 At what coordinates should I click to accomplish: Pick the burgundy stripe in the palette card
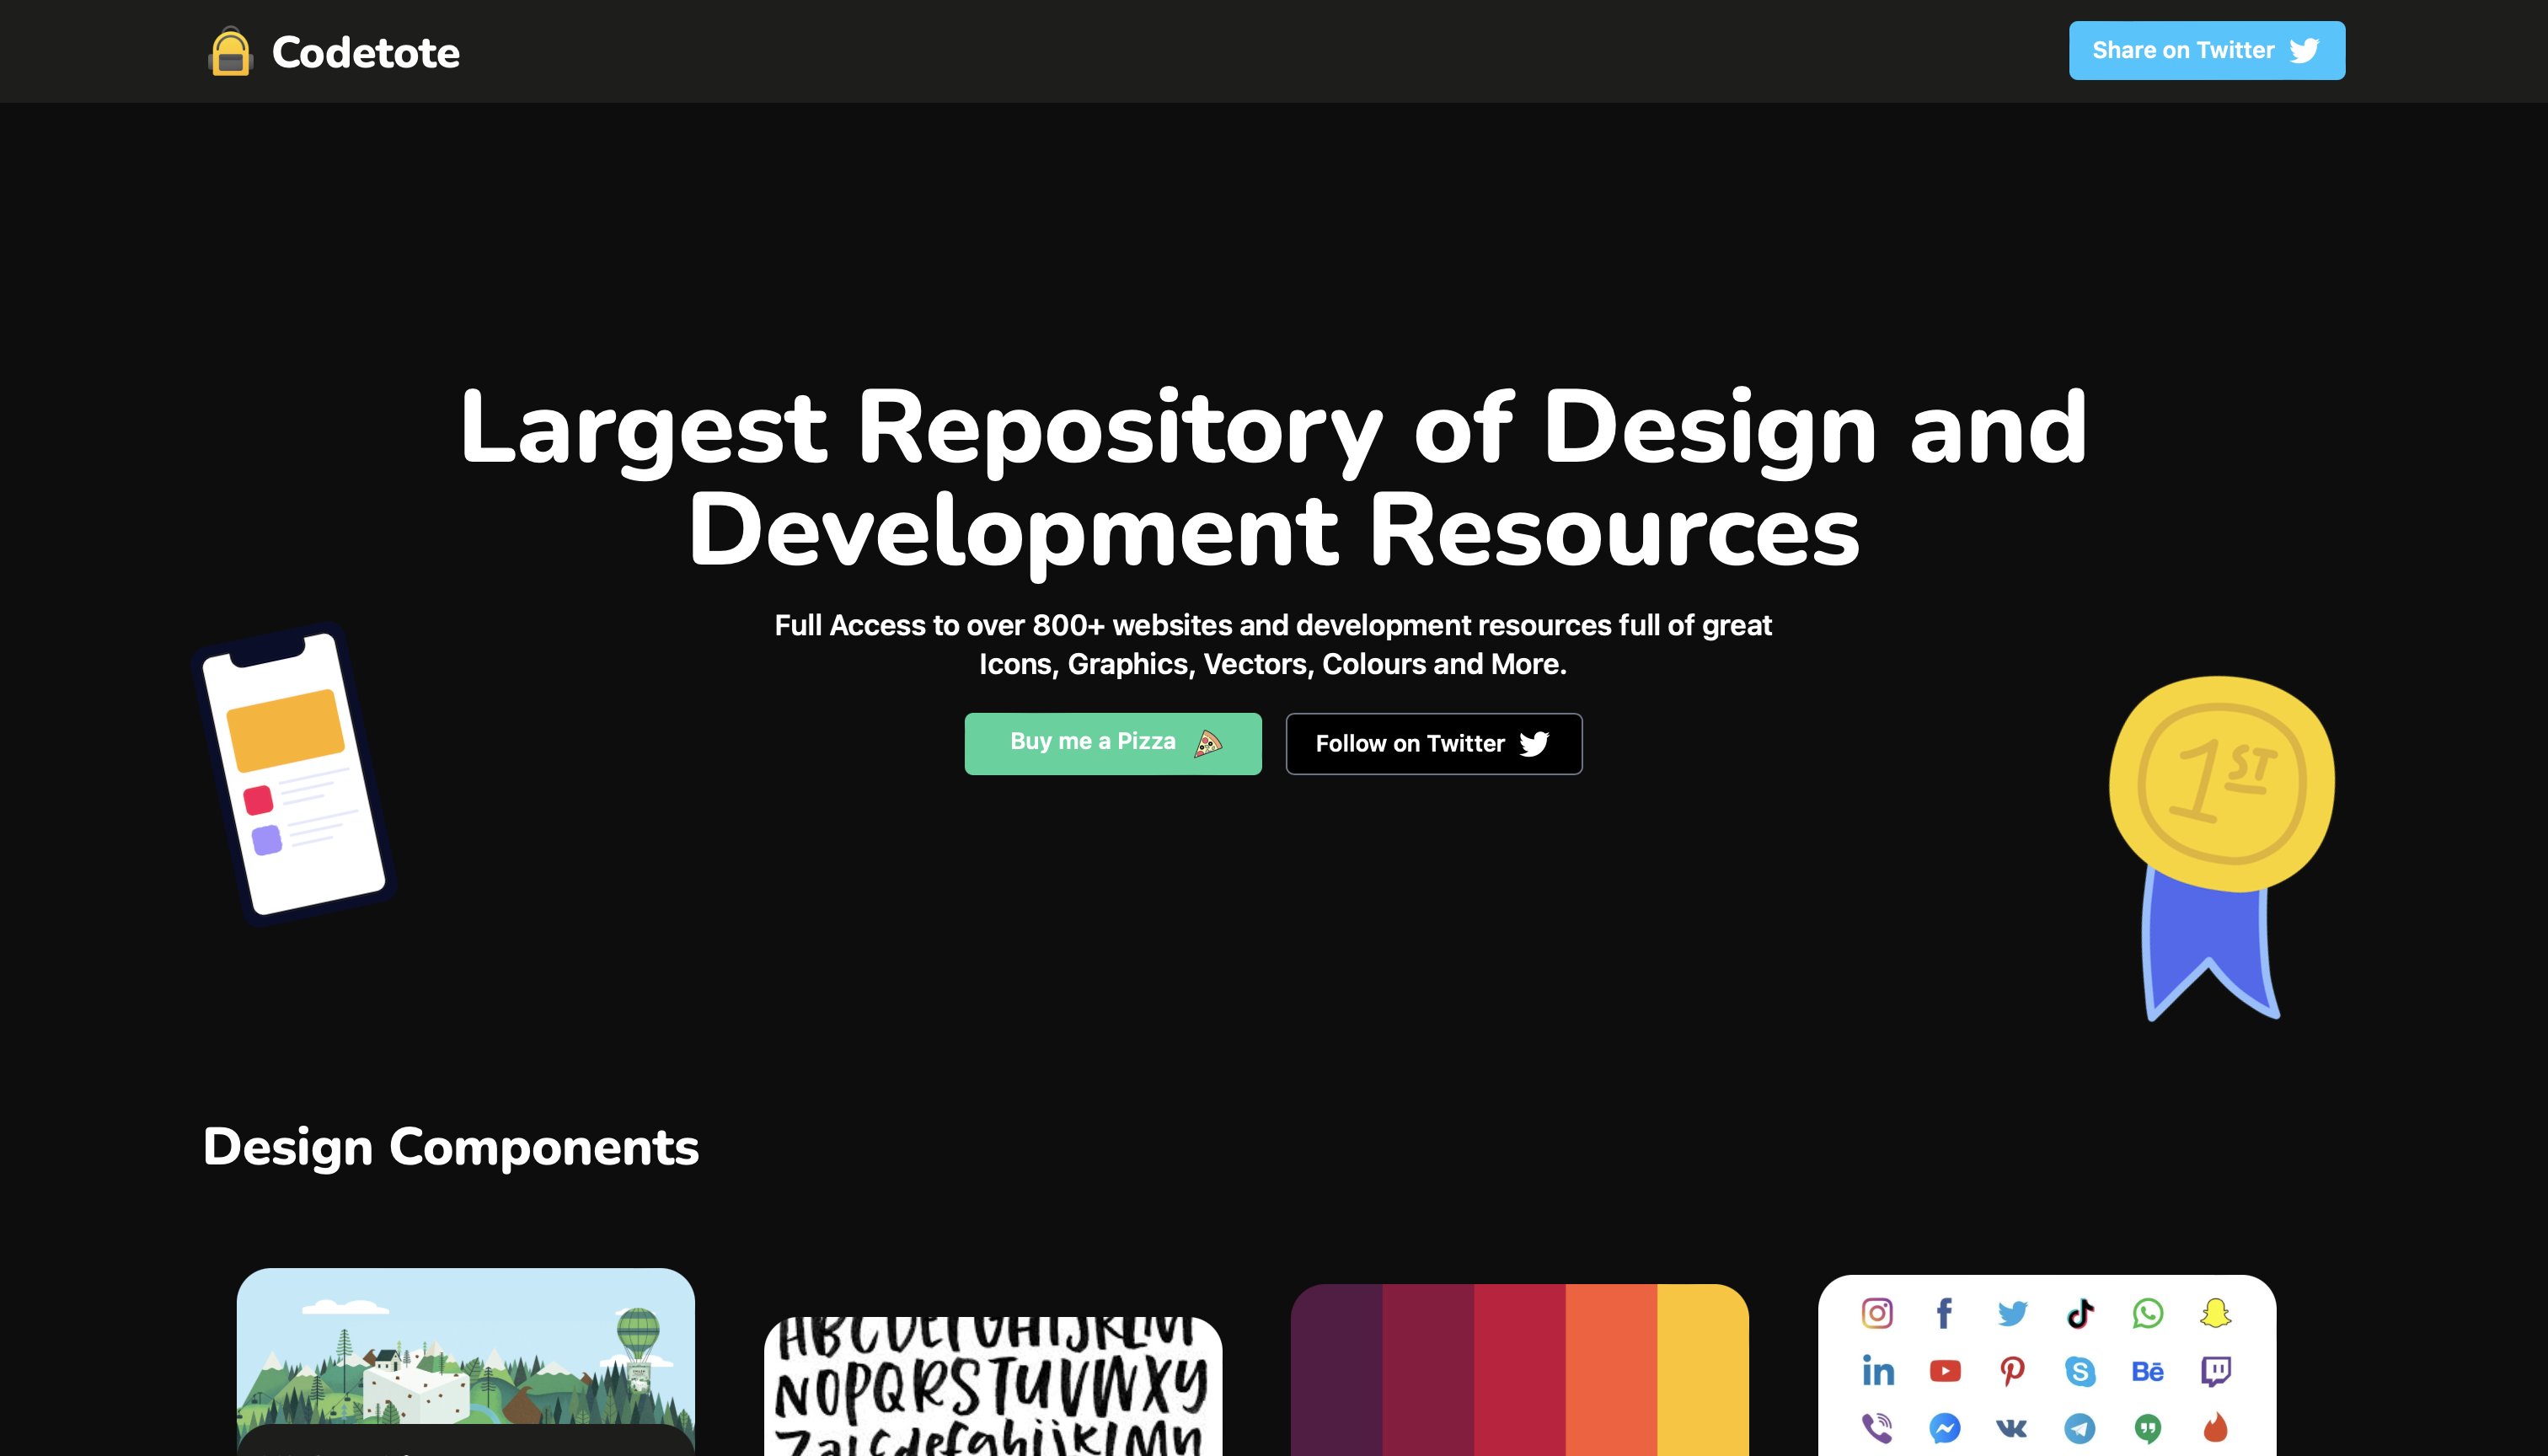pyautogui.click(x=1428, y=1370)
